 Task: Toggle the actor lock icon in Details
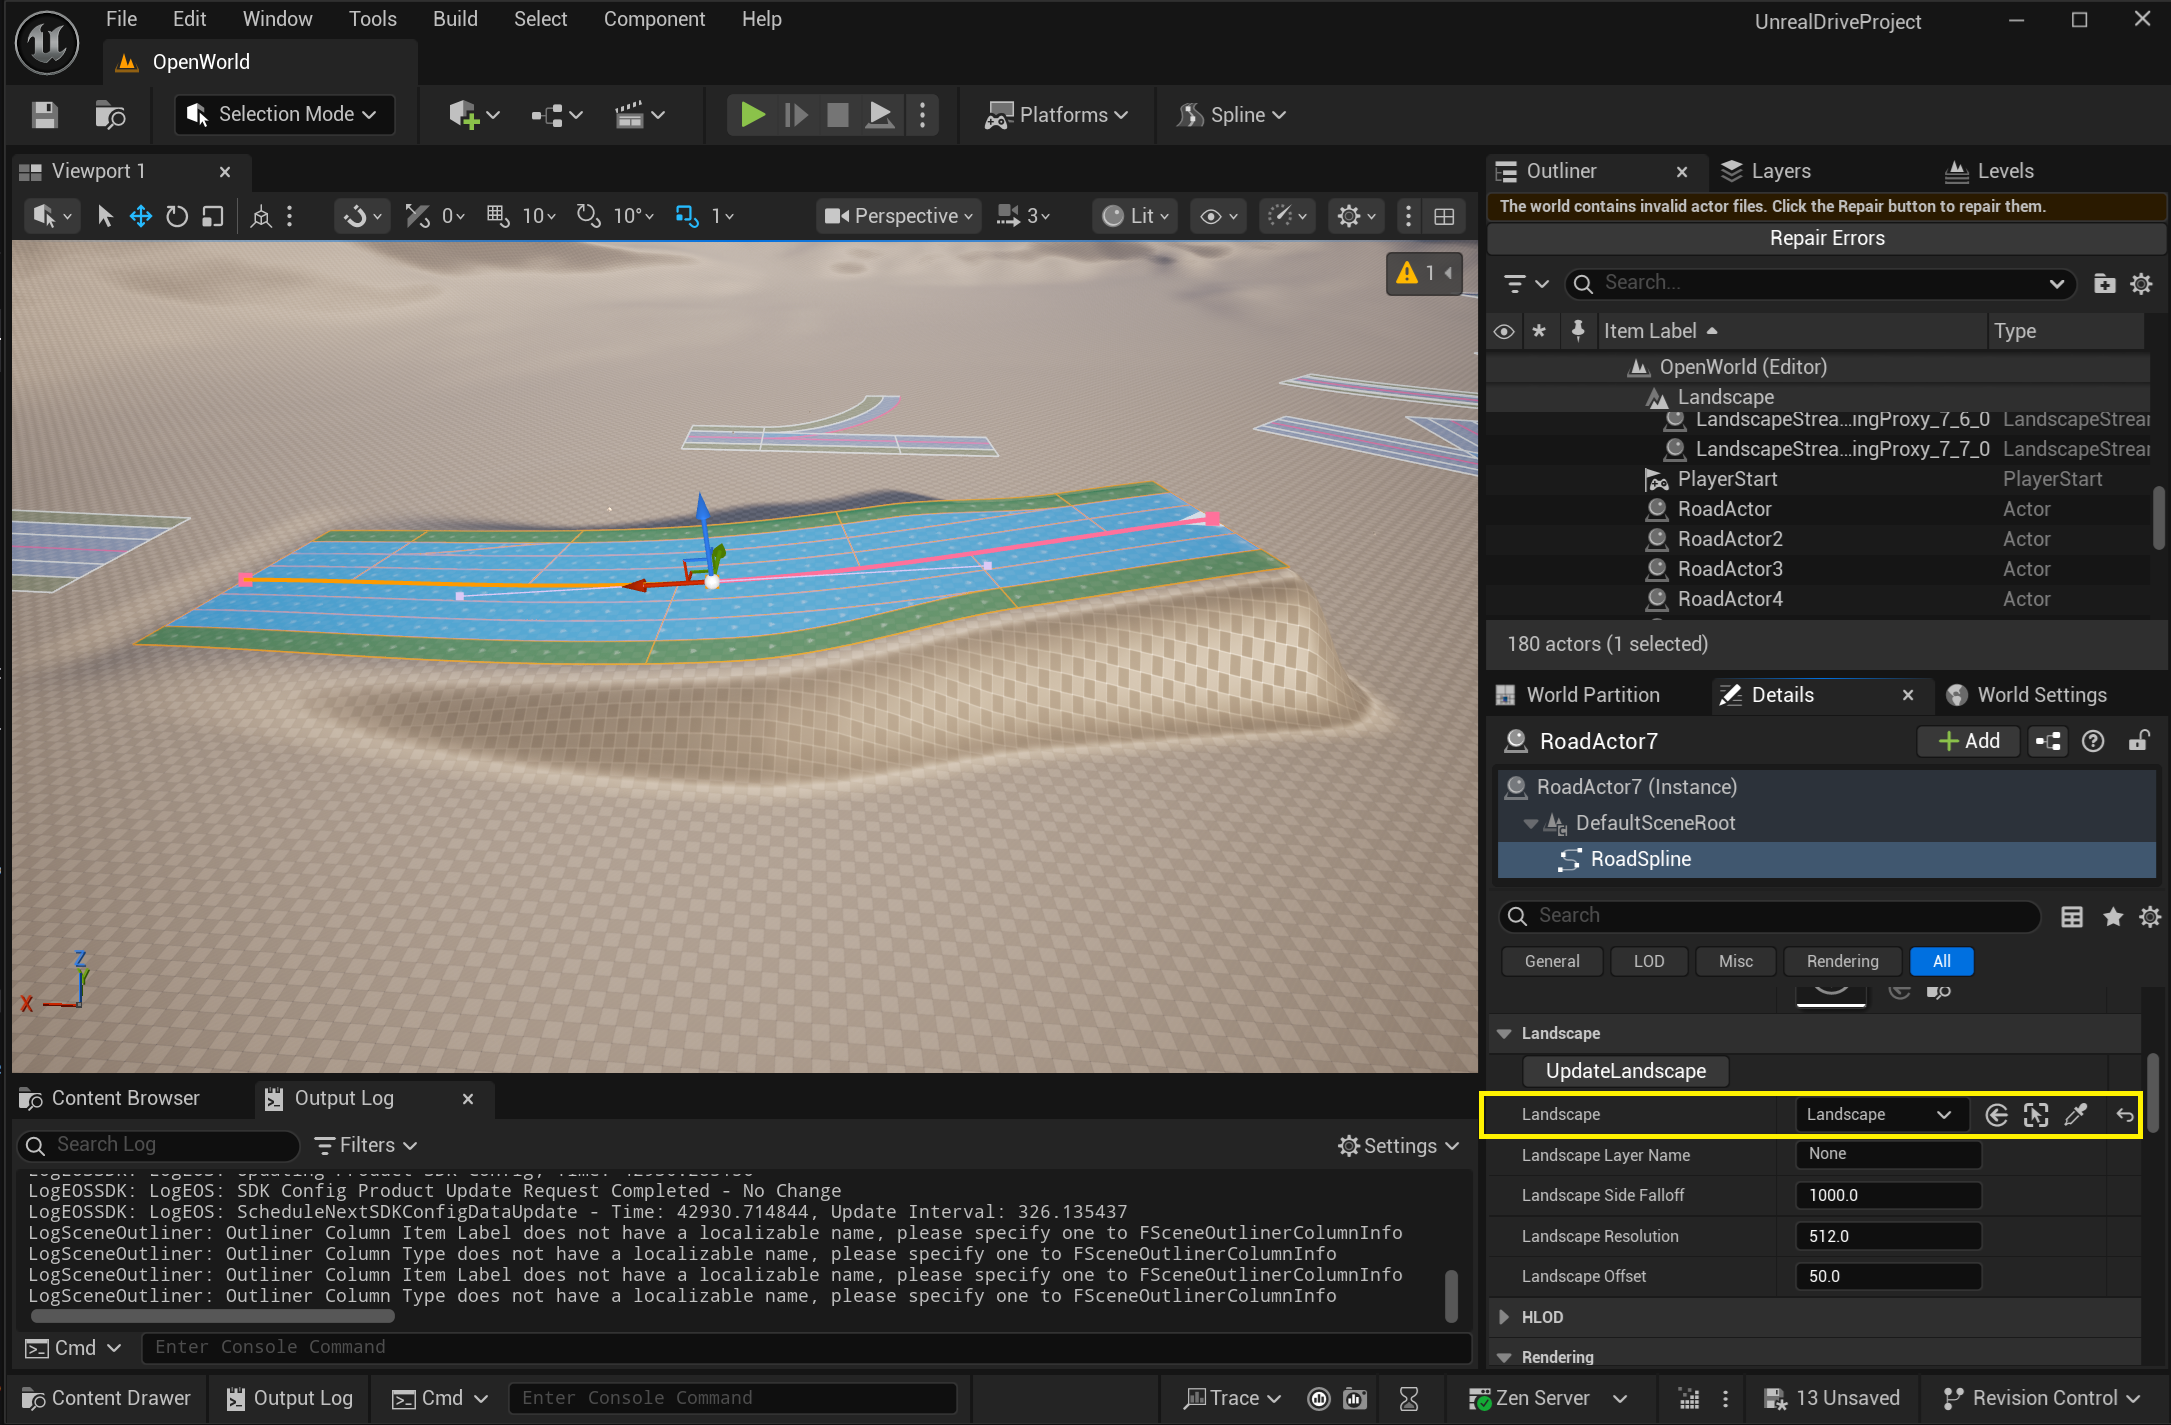click(2138, 741)
